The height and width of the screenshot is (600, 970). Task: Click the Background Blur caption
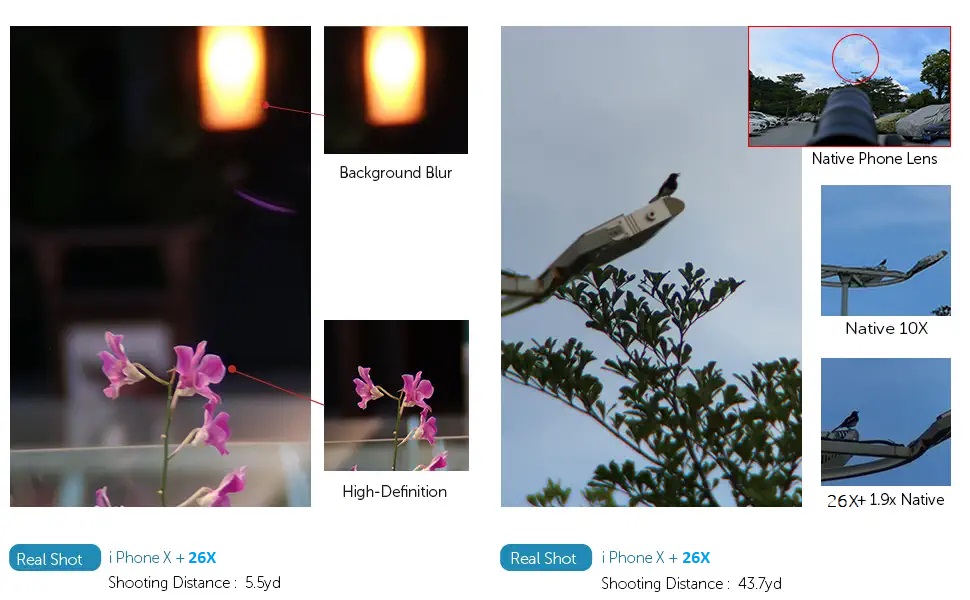396,173
